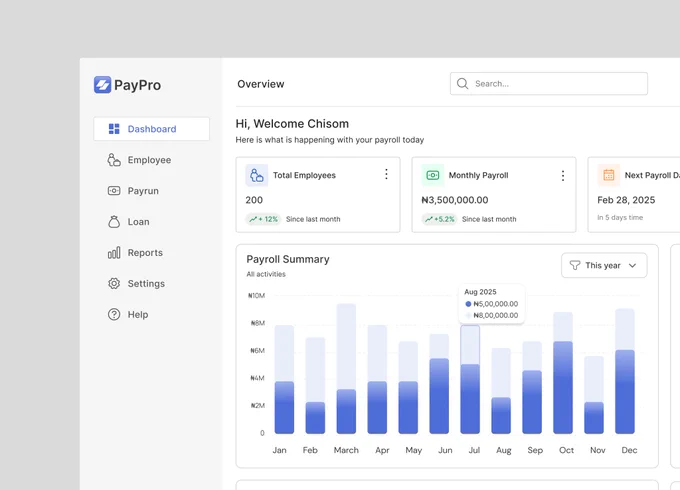The image size is (680, 490).
Task: Click the Help question mark icon
Action: 114,314
